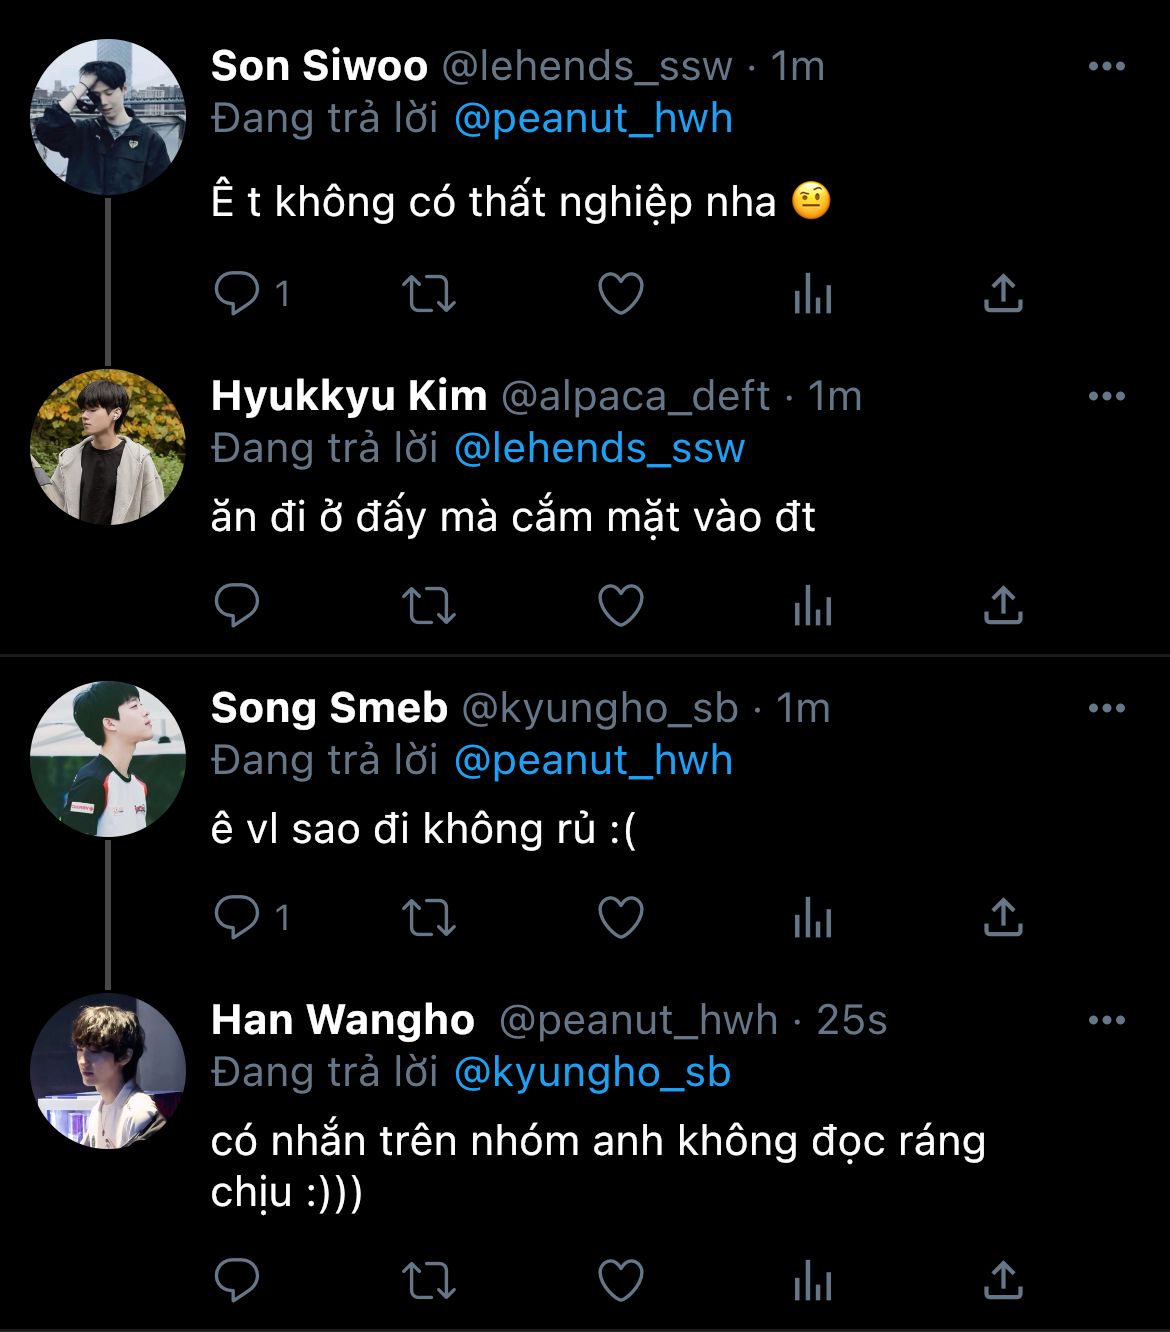This screenshot has width=1170, height=1332.
Task: Share Song Smeb's tweet
Action: [x=1003, y=917]
